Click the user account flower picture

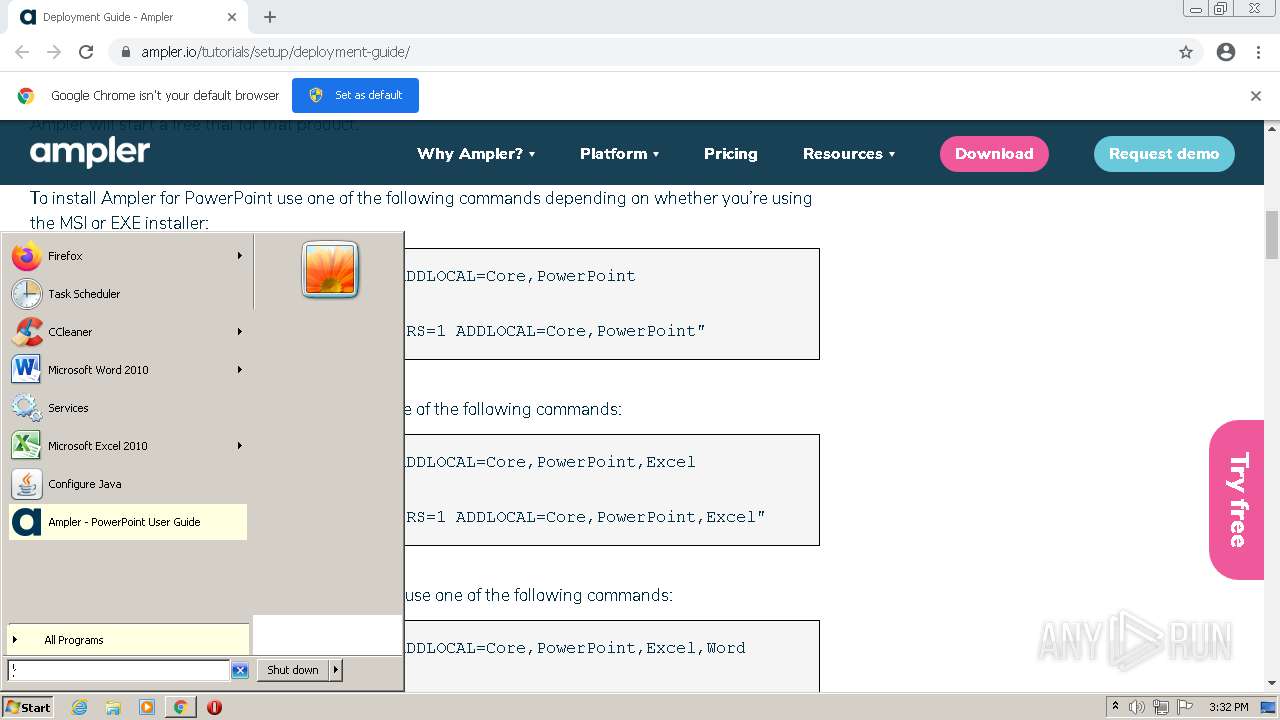(x=330, y=270)
